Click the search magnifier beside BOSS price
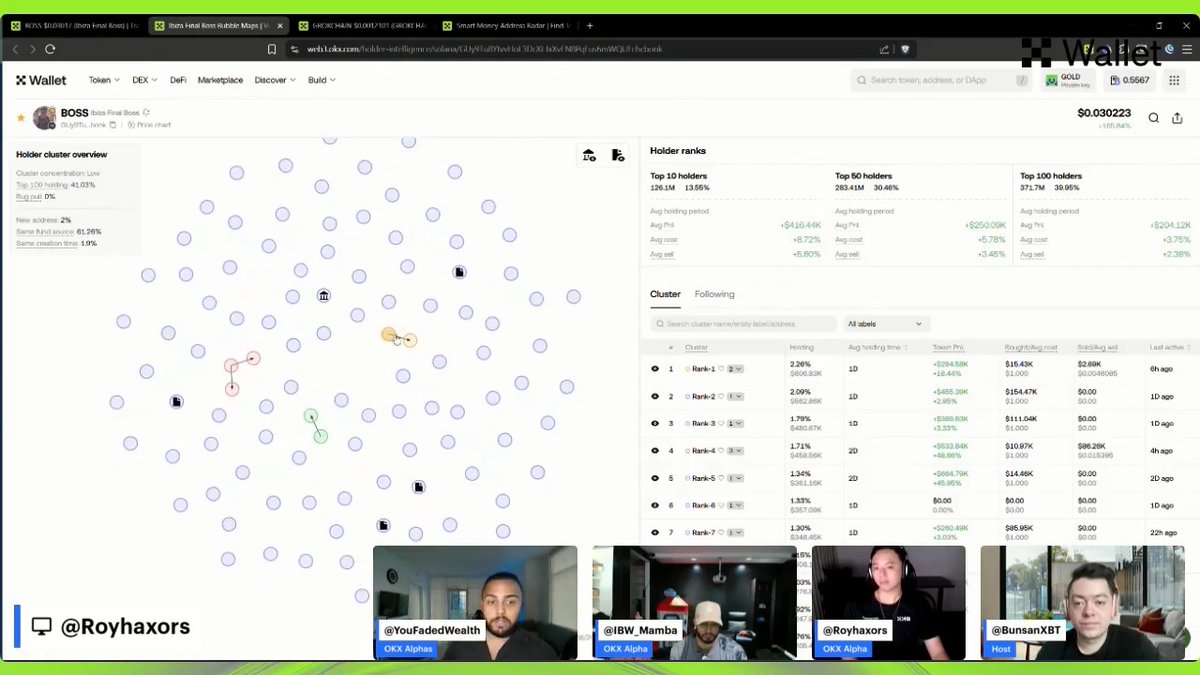The height and width of the screenshot is (675, 1200). [x=1153, y=118]
